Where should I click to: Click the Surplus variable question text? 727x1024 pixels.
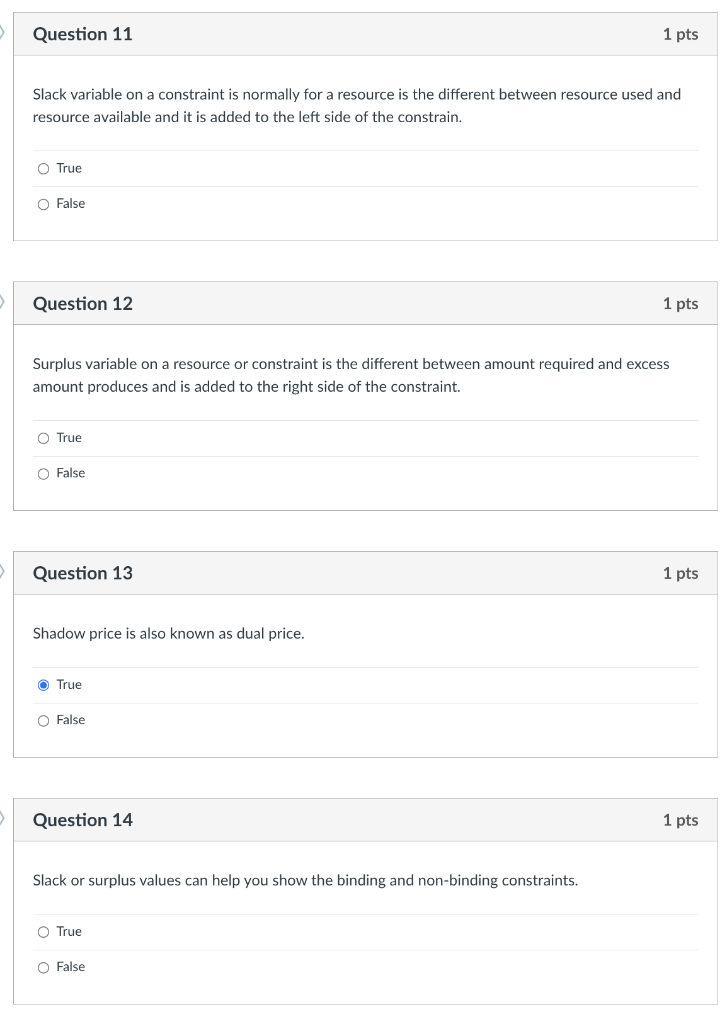point(350,374)
